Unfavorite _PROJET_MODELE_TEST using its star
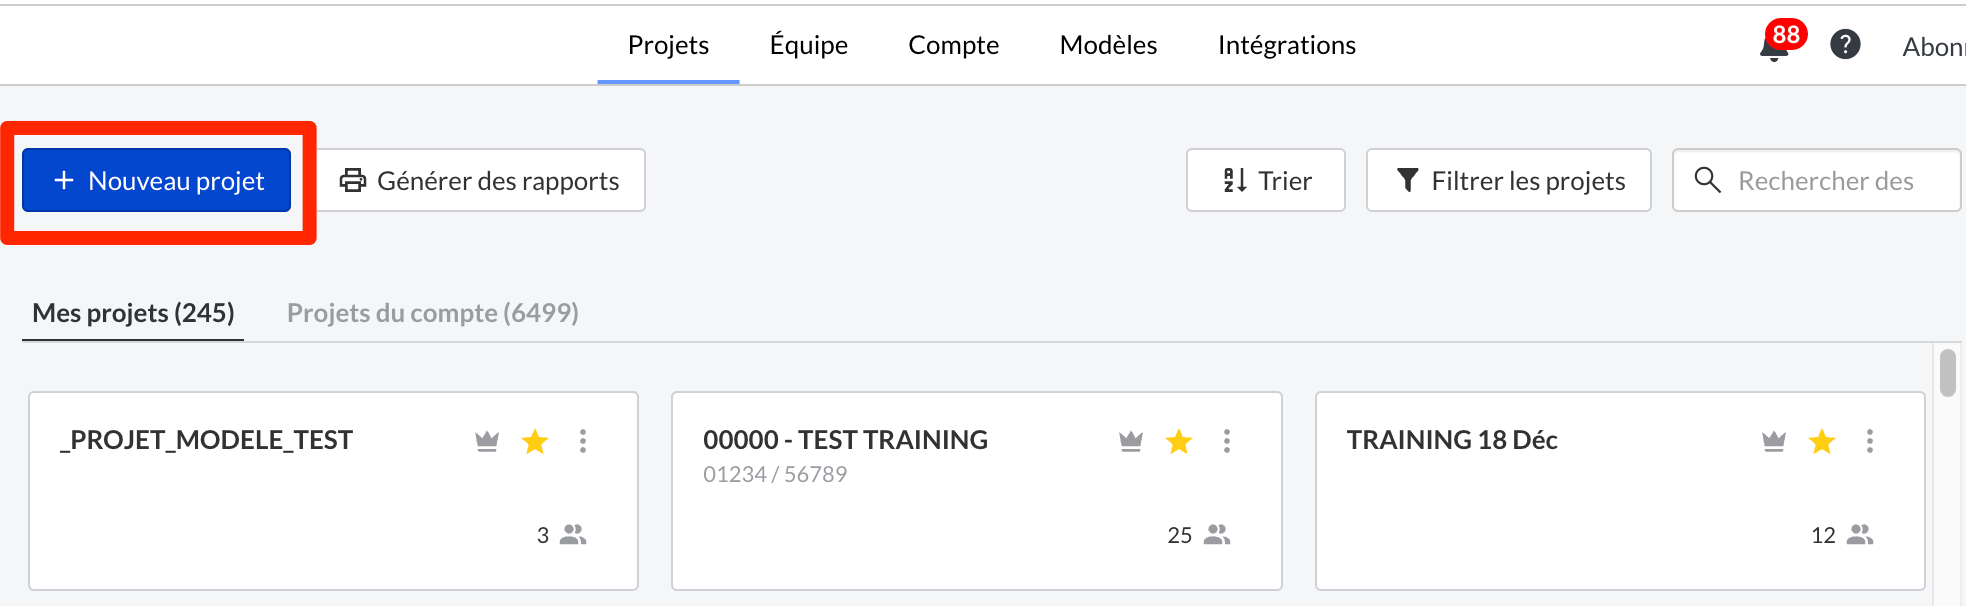 point(535,441)
